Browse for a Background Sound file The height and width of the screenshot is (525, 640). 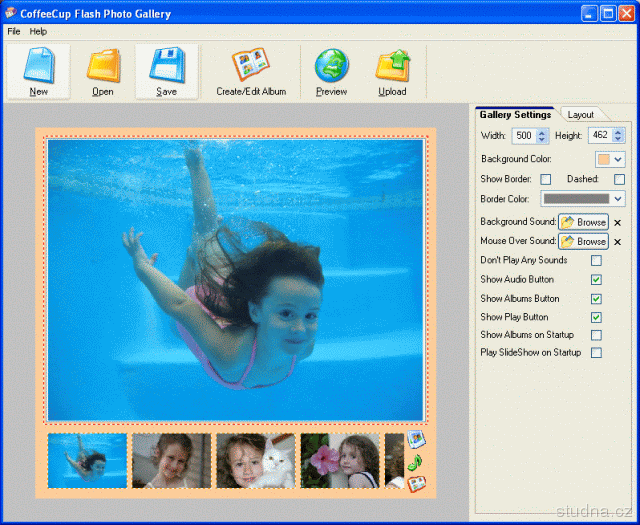tap(583, 222)
